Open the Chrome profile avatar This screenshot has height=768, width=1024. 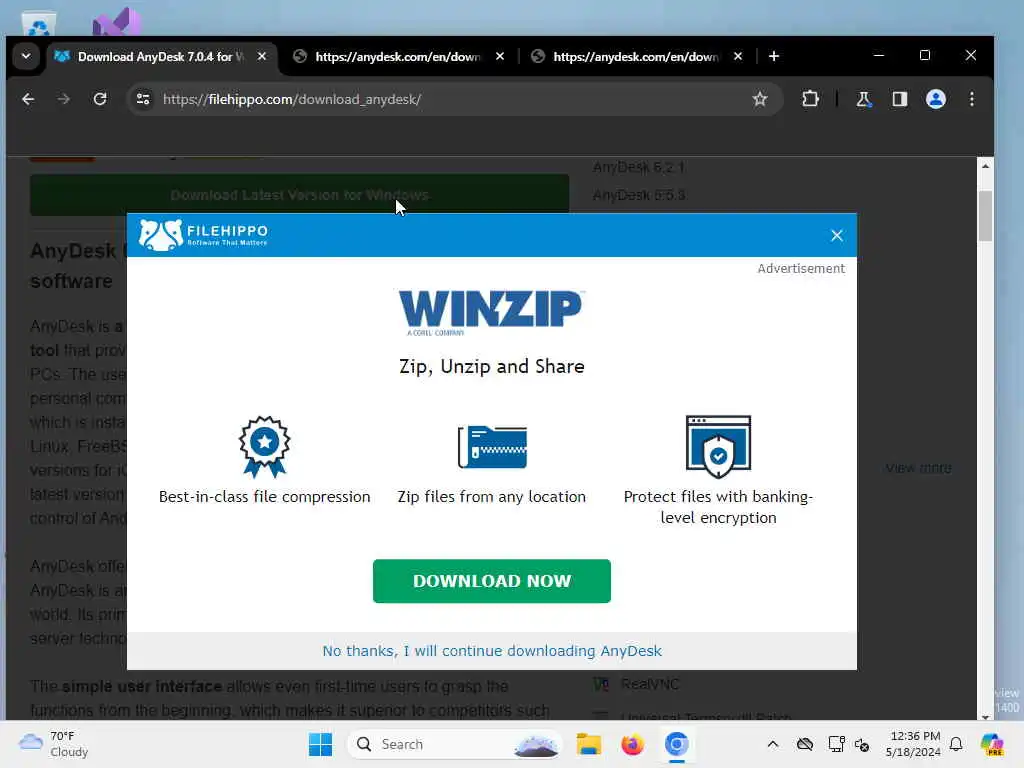[x=936, y=99]
